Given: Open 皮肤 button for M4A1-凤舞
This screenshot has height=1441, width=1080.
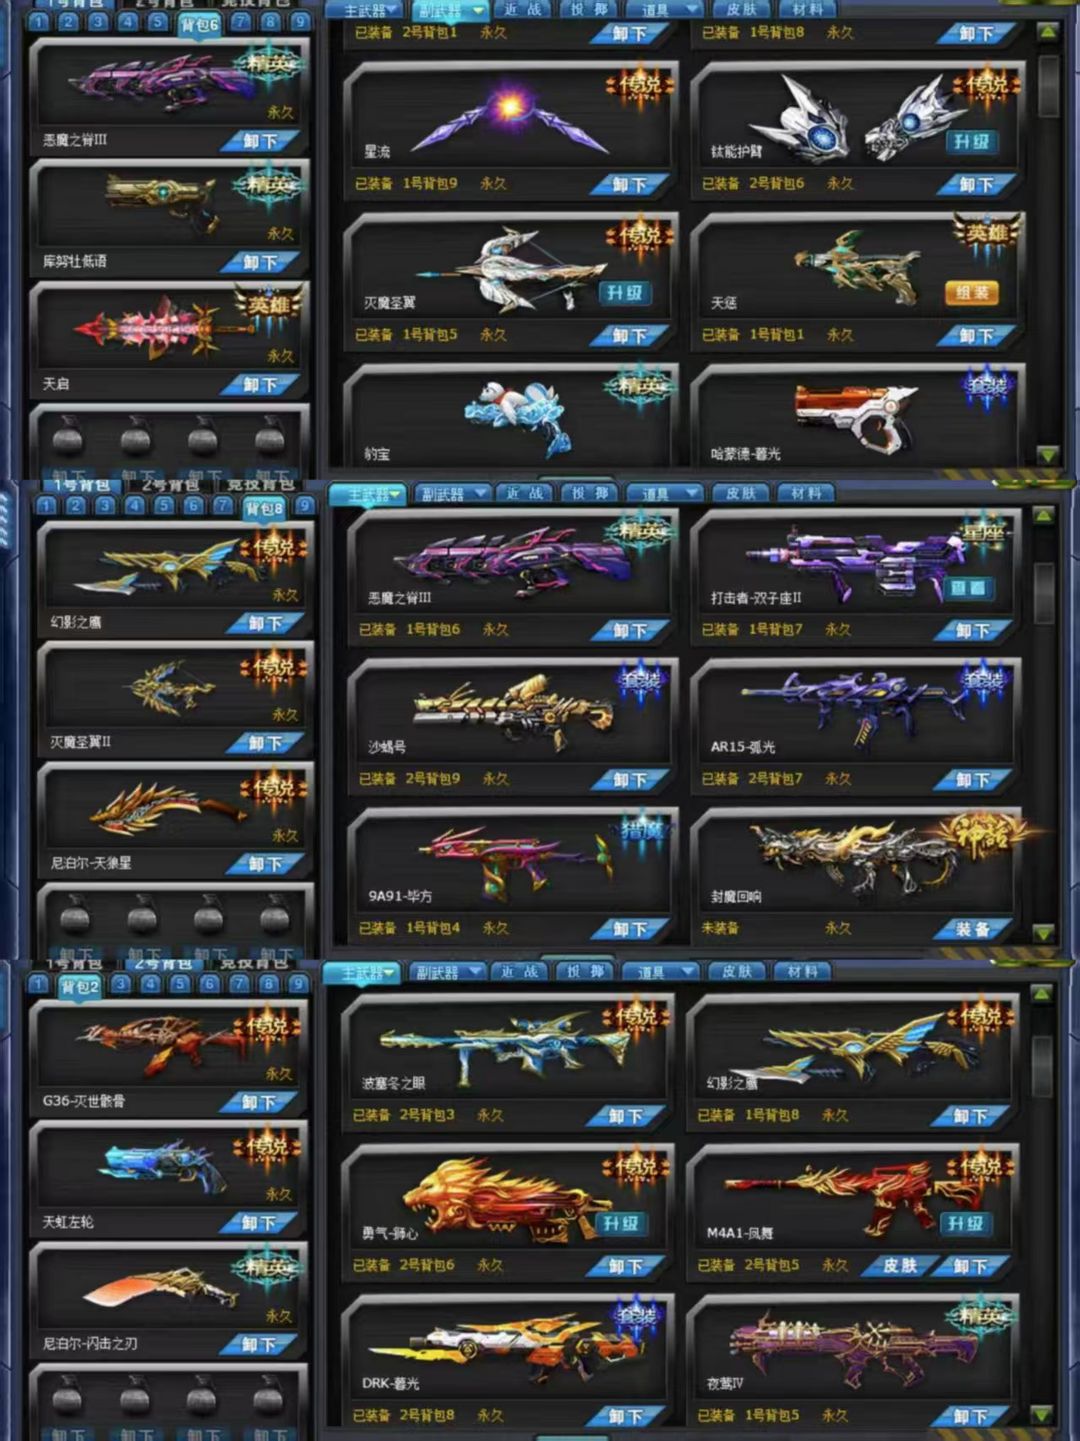Looking at the screenshot, I should tap(901, 1266).
